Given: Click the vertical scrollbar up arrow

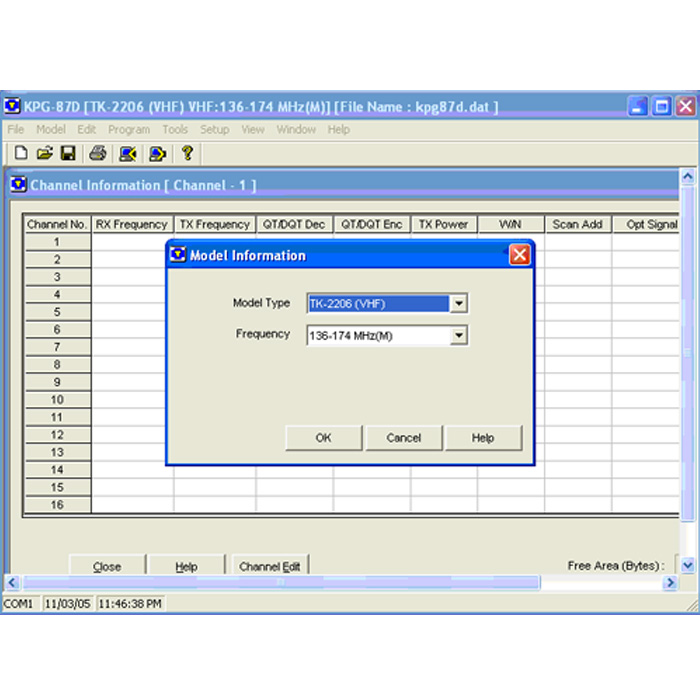Looking at the screenshot, I should (688, 177).
